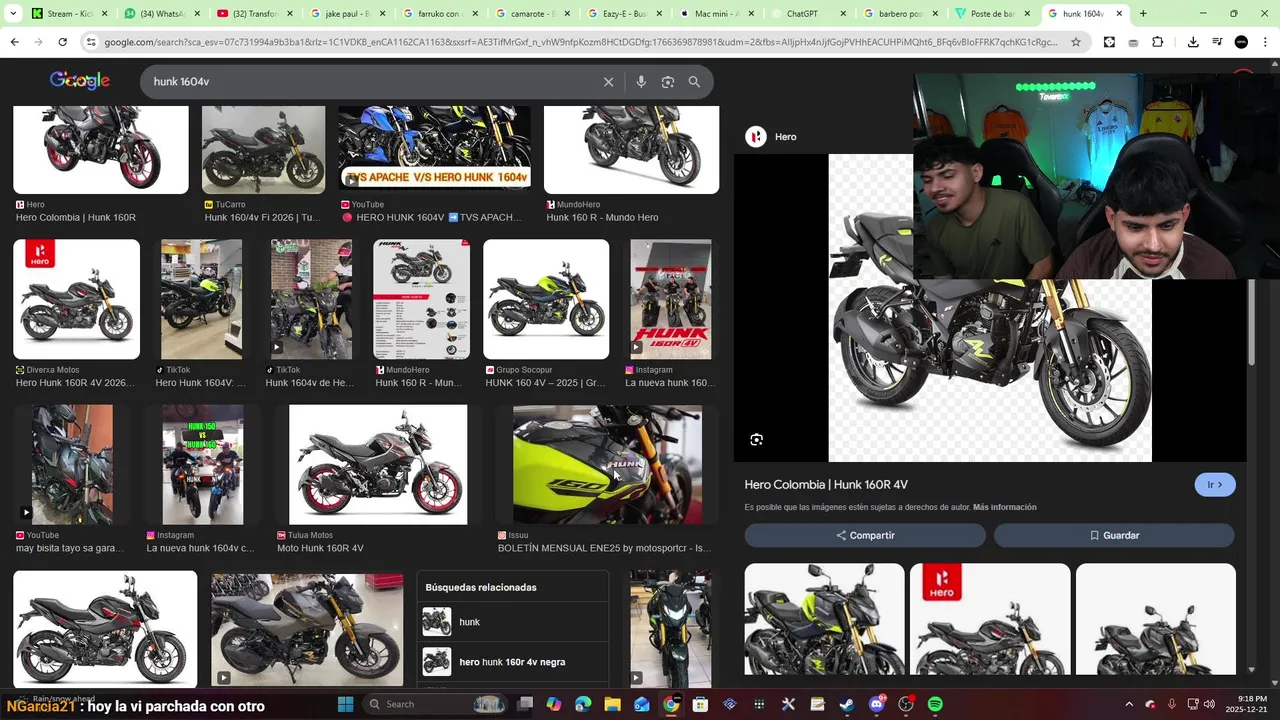Open the large Hunk 160R 4V preview image
Viewport: 1280px width, 720px height.
point(990,370)
